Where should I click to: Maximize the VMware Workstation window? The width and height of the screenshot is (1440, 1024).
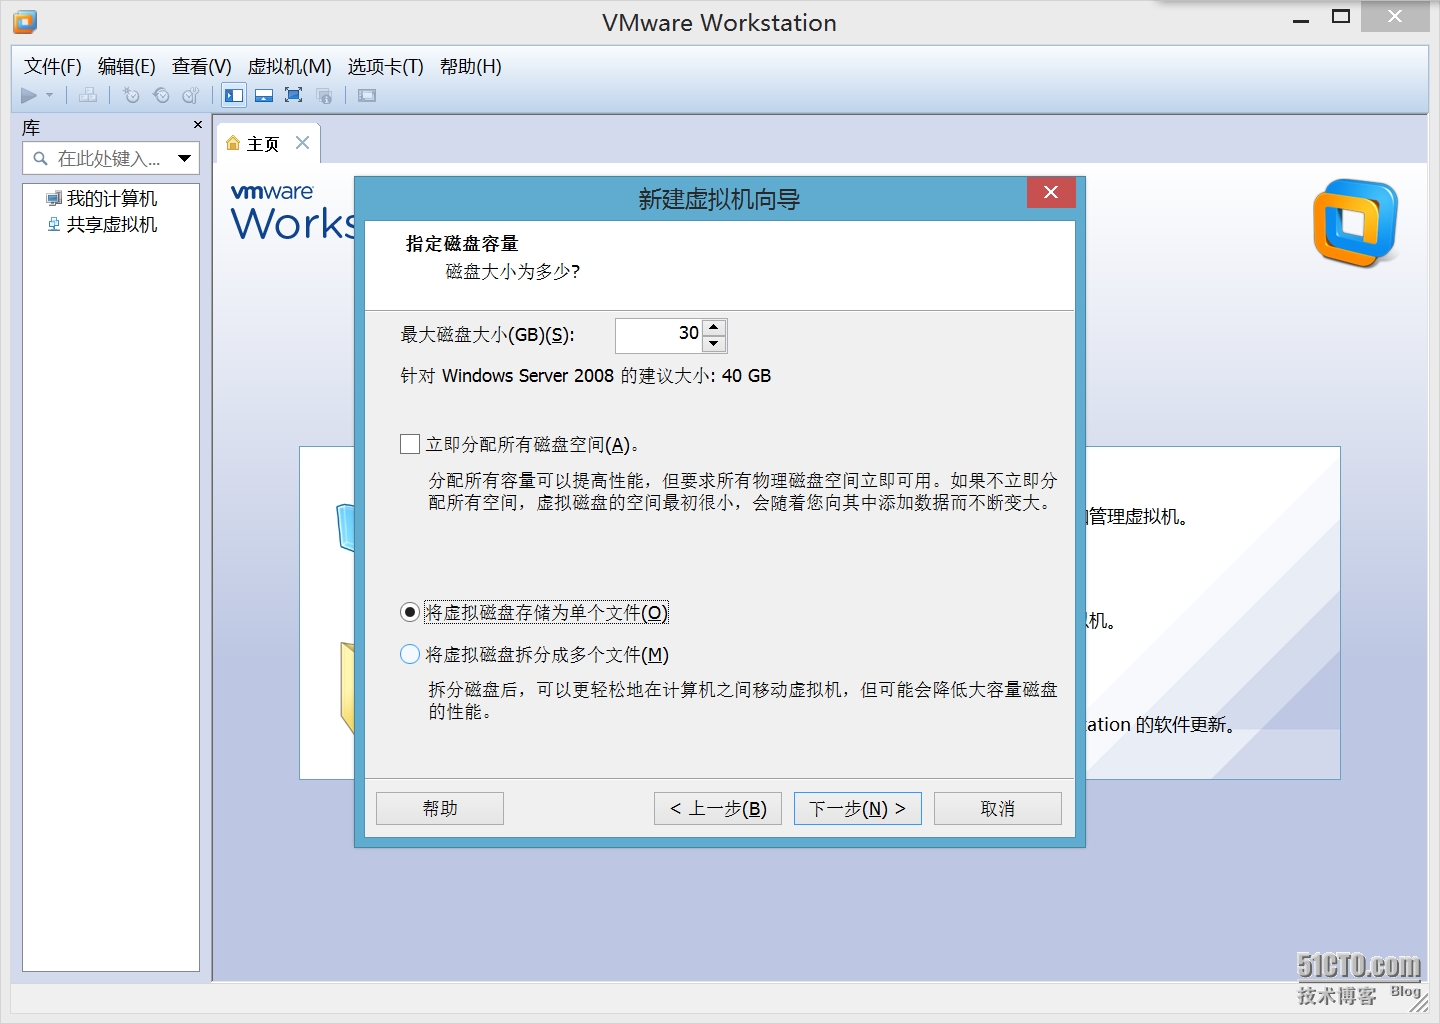tap(1342, 17)
